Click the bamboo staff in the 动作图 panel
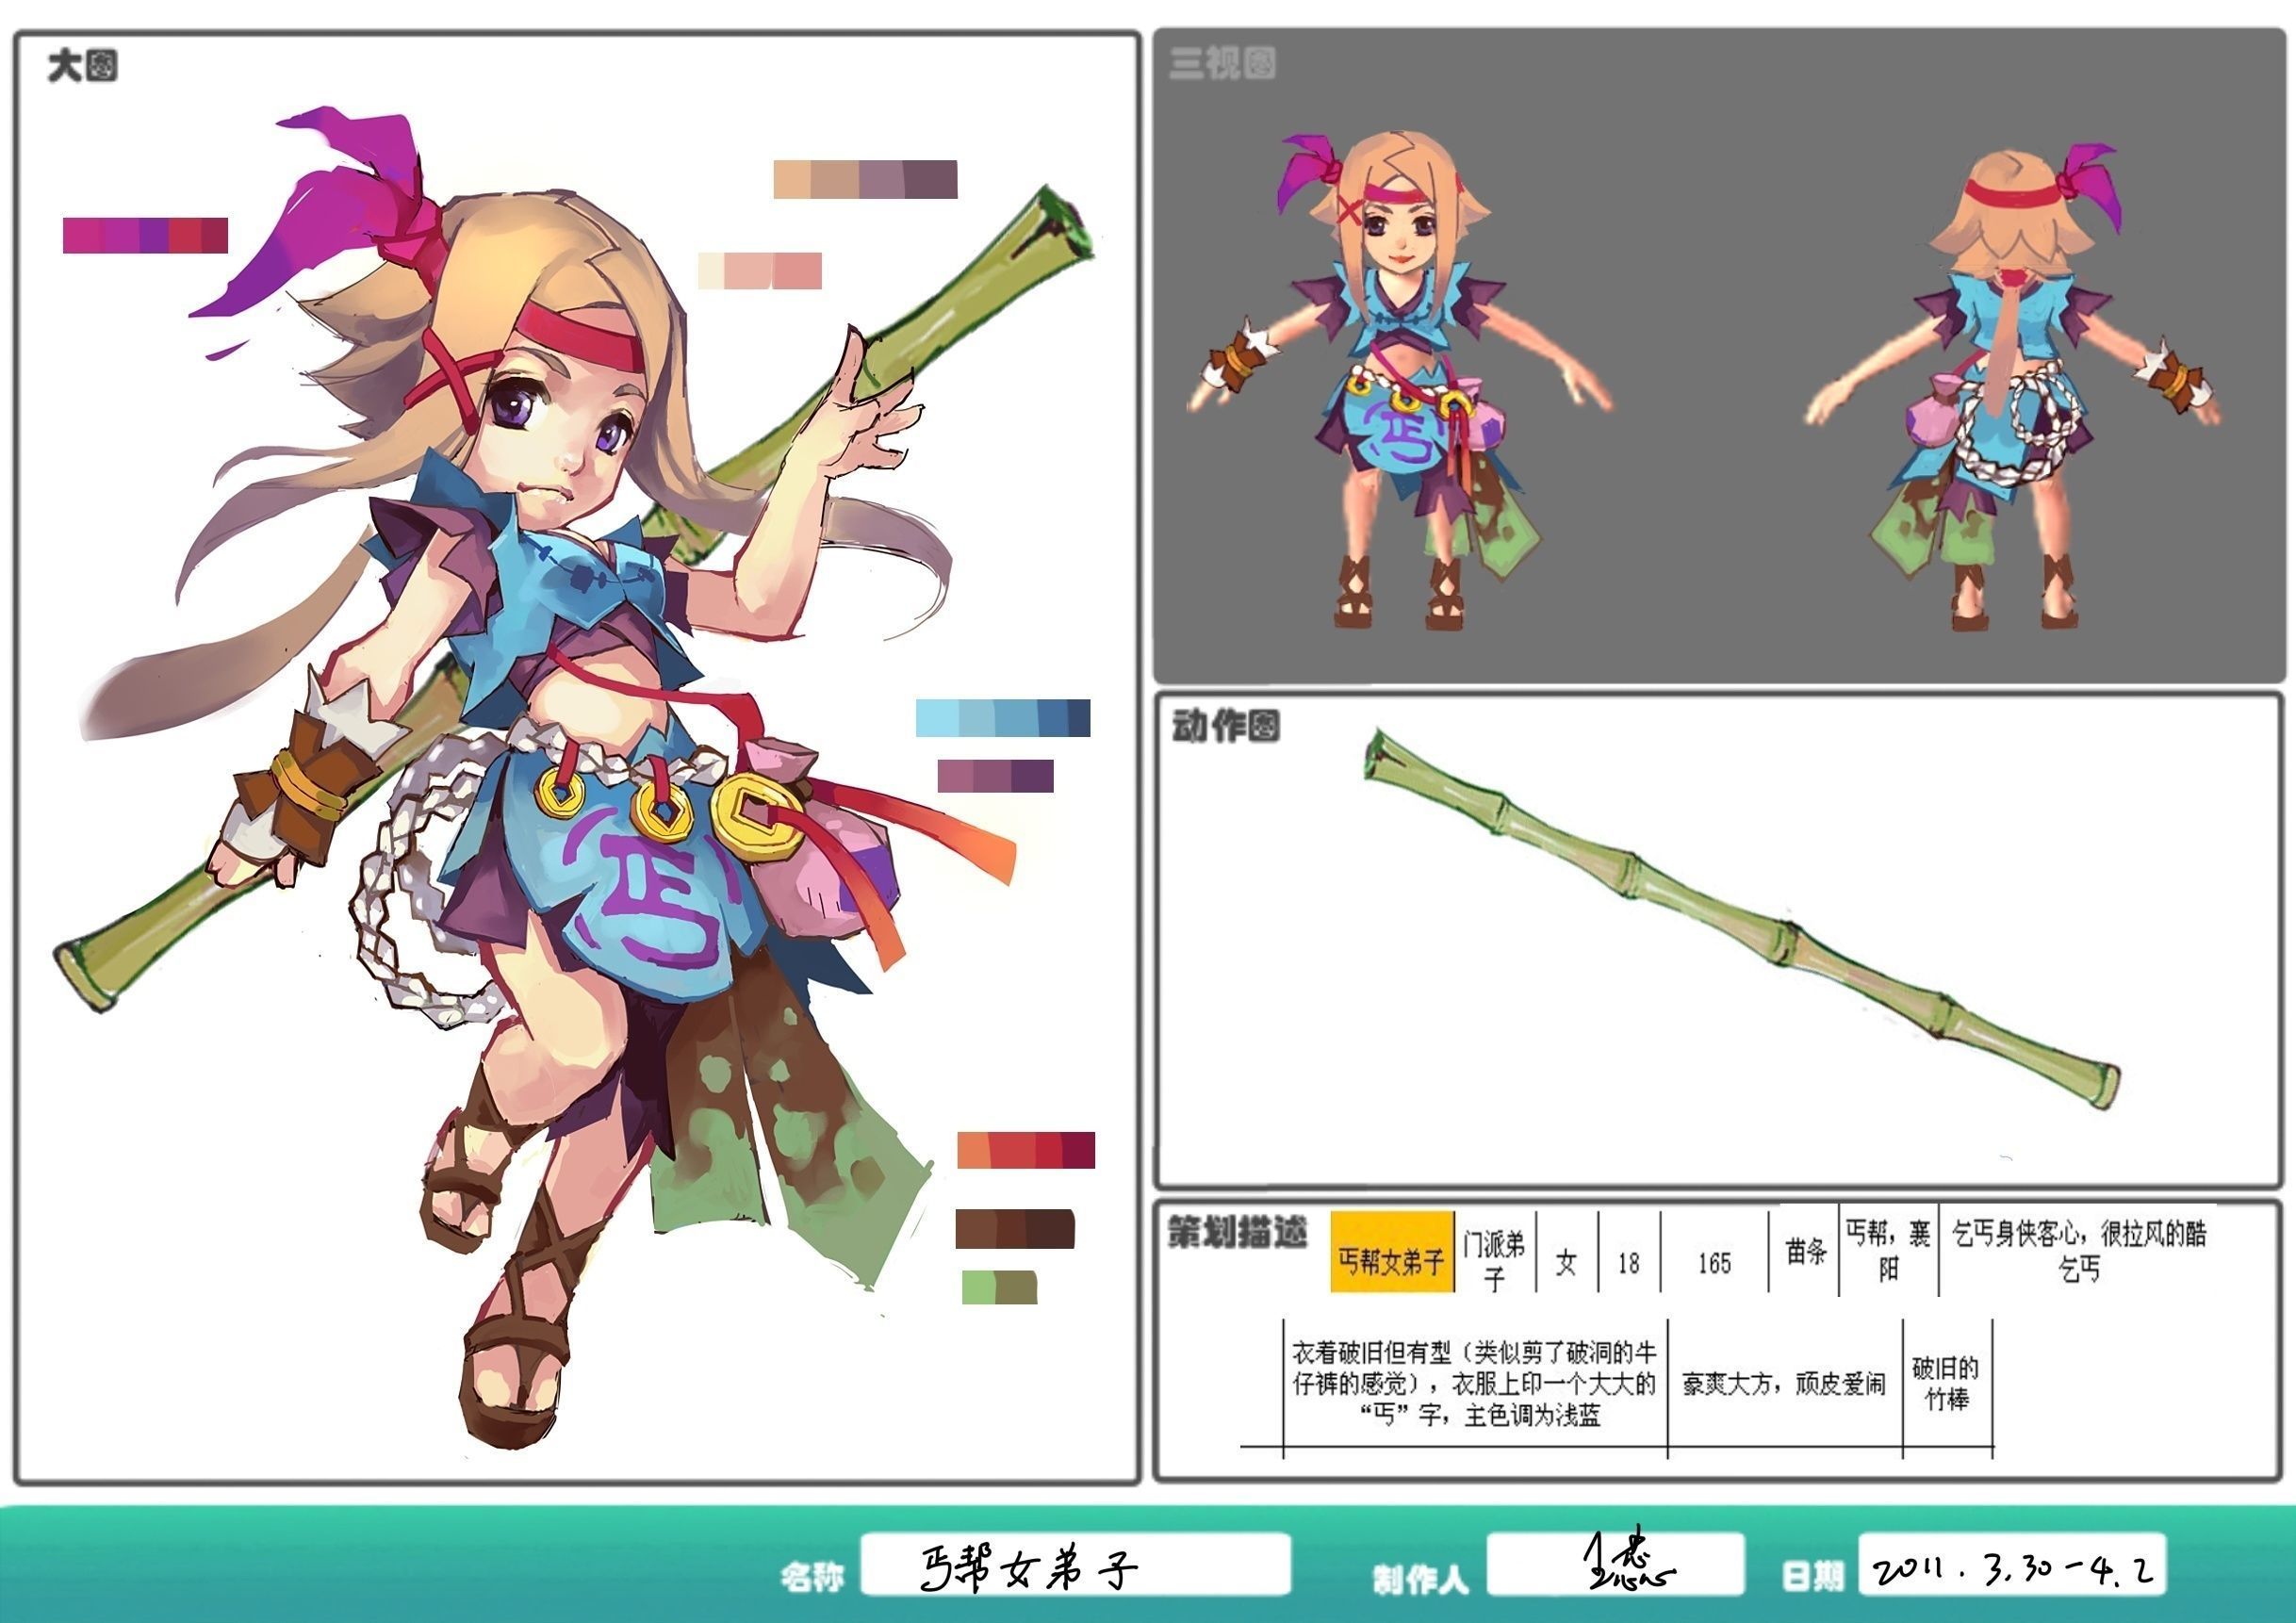The image size is (2296, 1623). [1742, 918]
